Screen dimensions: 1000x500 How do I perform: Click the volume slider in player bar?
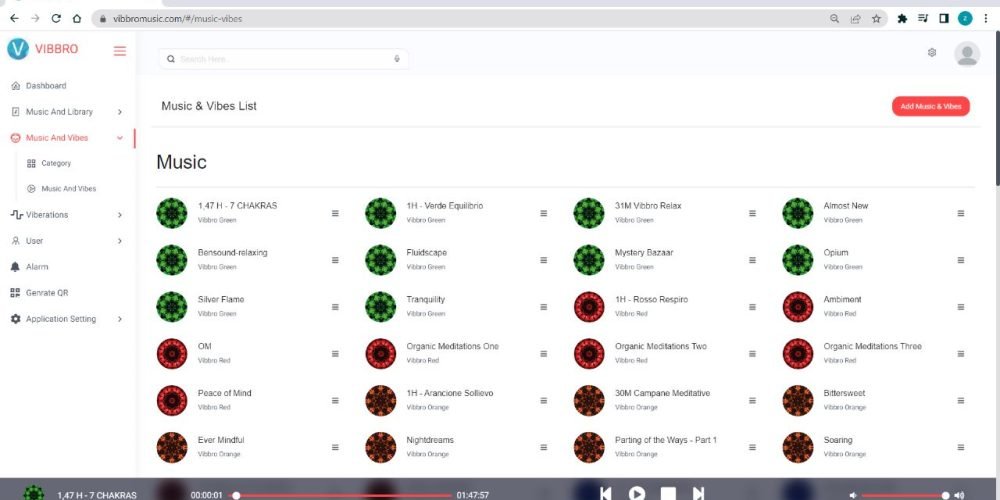902,495
